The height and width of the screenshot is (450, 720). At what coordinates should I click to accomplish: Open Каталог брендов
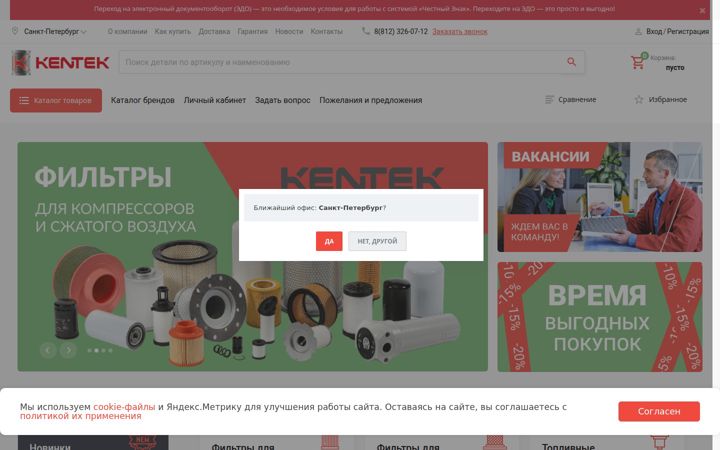[x=142, y=100]
